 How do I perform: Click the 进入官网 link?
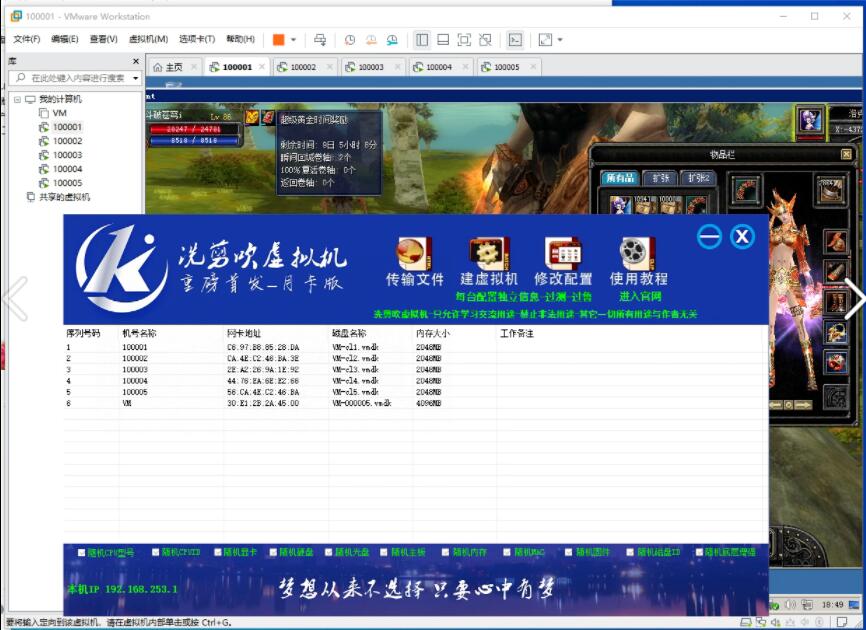point(640,297)
